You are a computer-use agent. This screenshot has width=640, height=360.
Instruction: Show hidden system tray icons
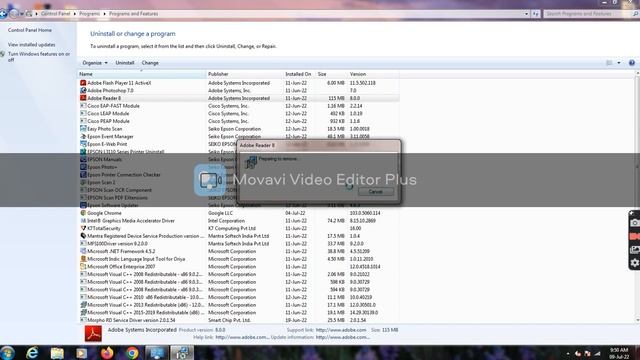point(568,353)
